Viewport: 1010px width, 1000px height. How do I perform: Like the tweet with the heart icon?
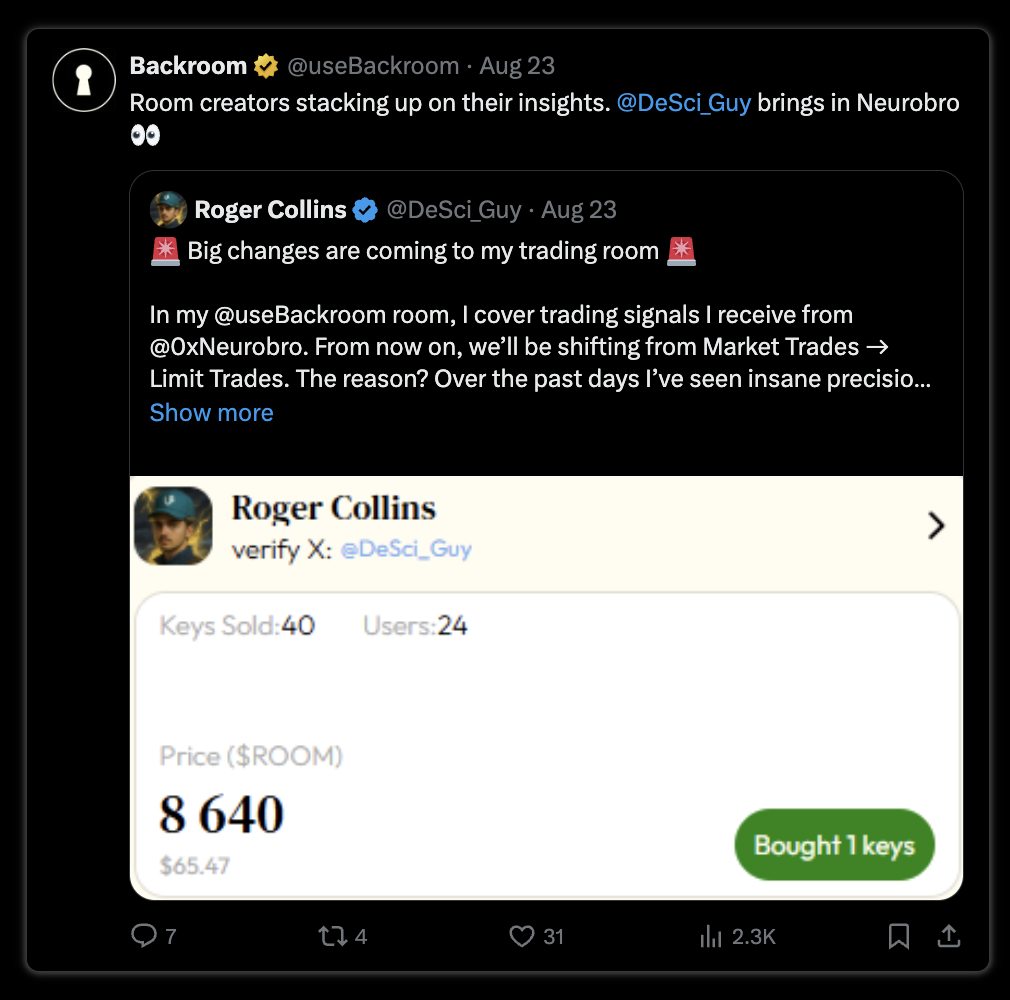522,936
